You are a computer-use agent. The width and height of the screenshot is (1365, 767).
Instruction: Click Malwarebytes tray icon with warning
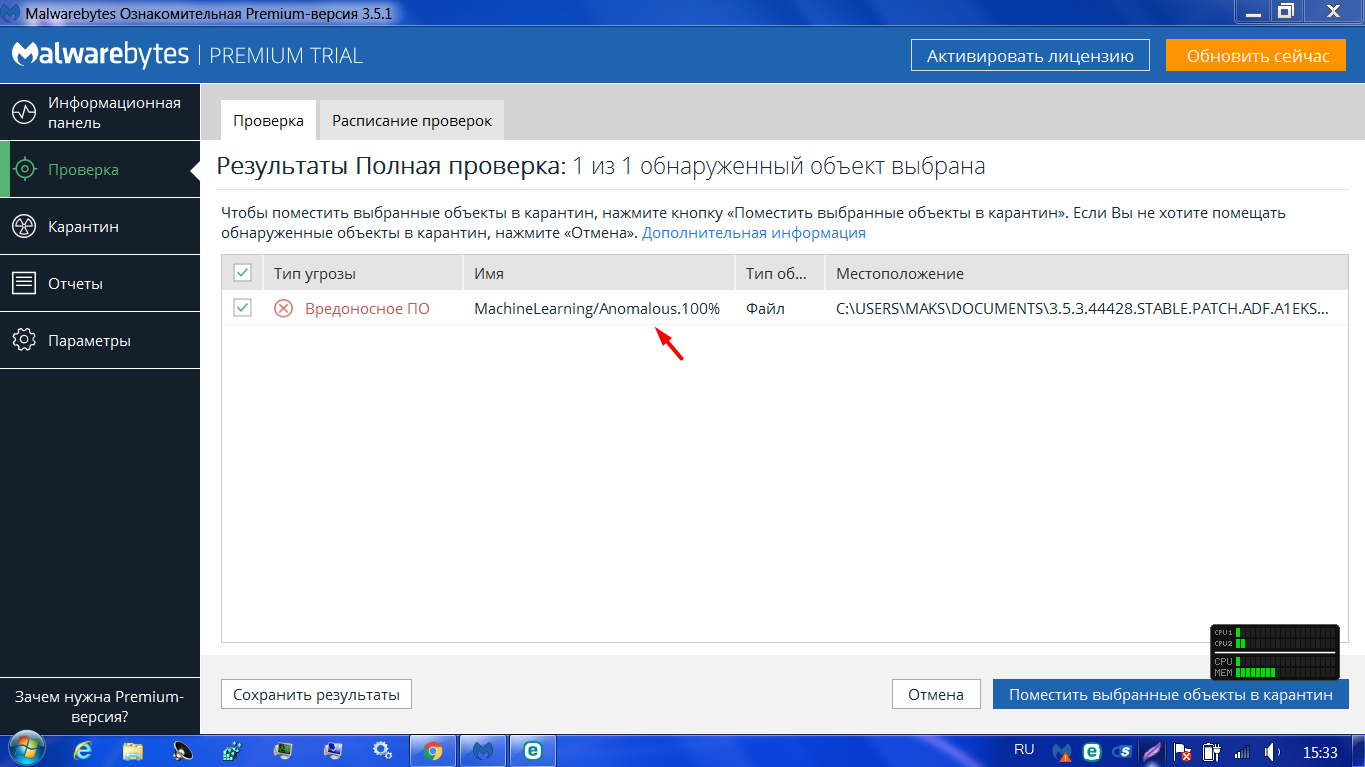(1063, 751)
